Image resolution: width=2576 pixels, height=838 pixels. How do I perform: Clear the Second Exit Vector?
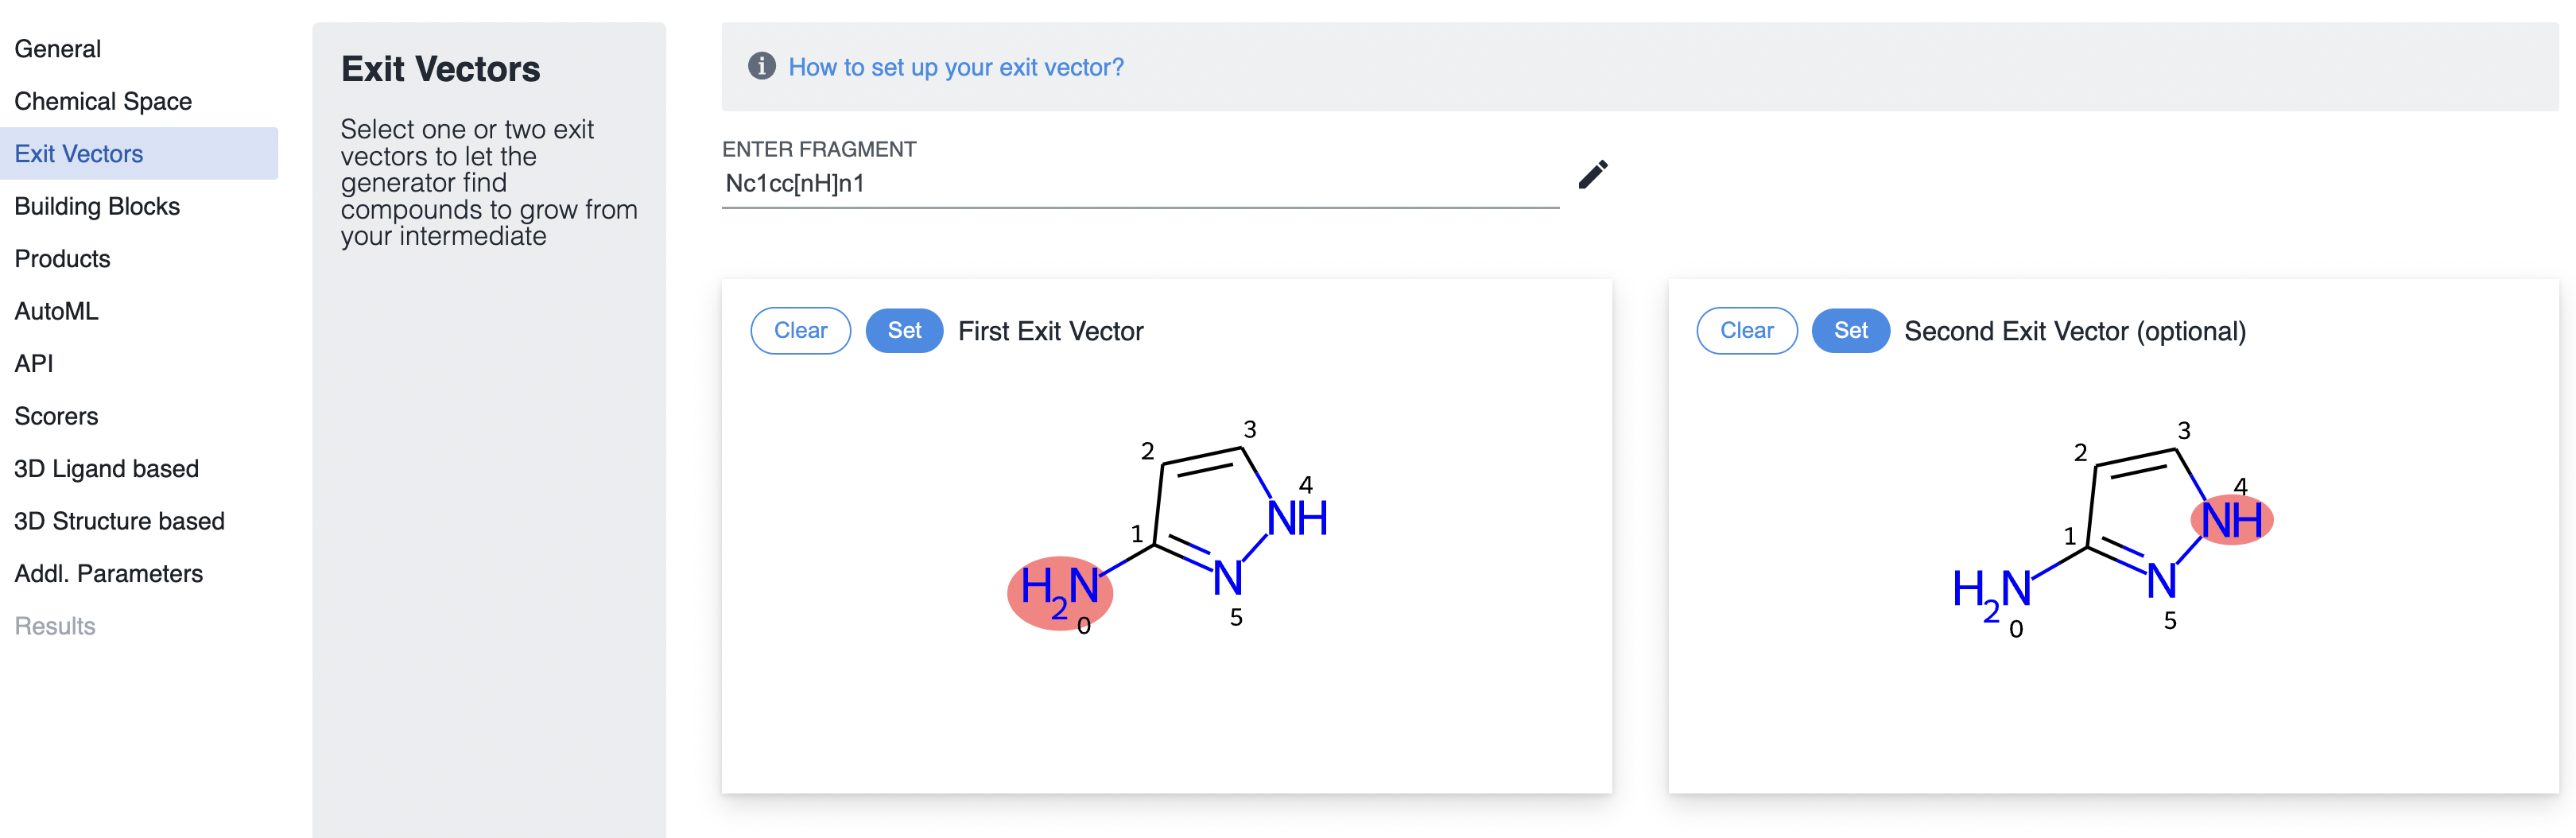(1746, 331)
